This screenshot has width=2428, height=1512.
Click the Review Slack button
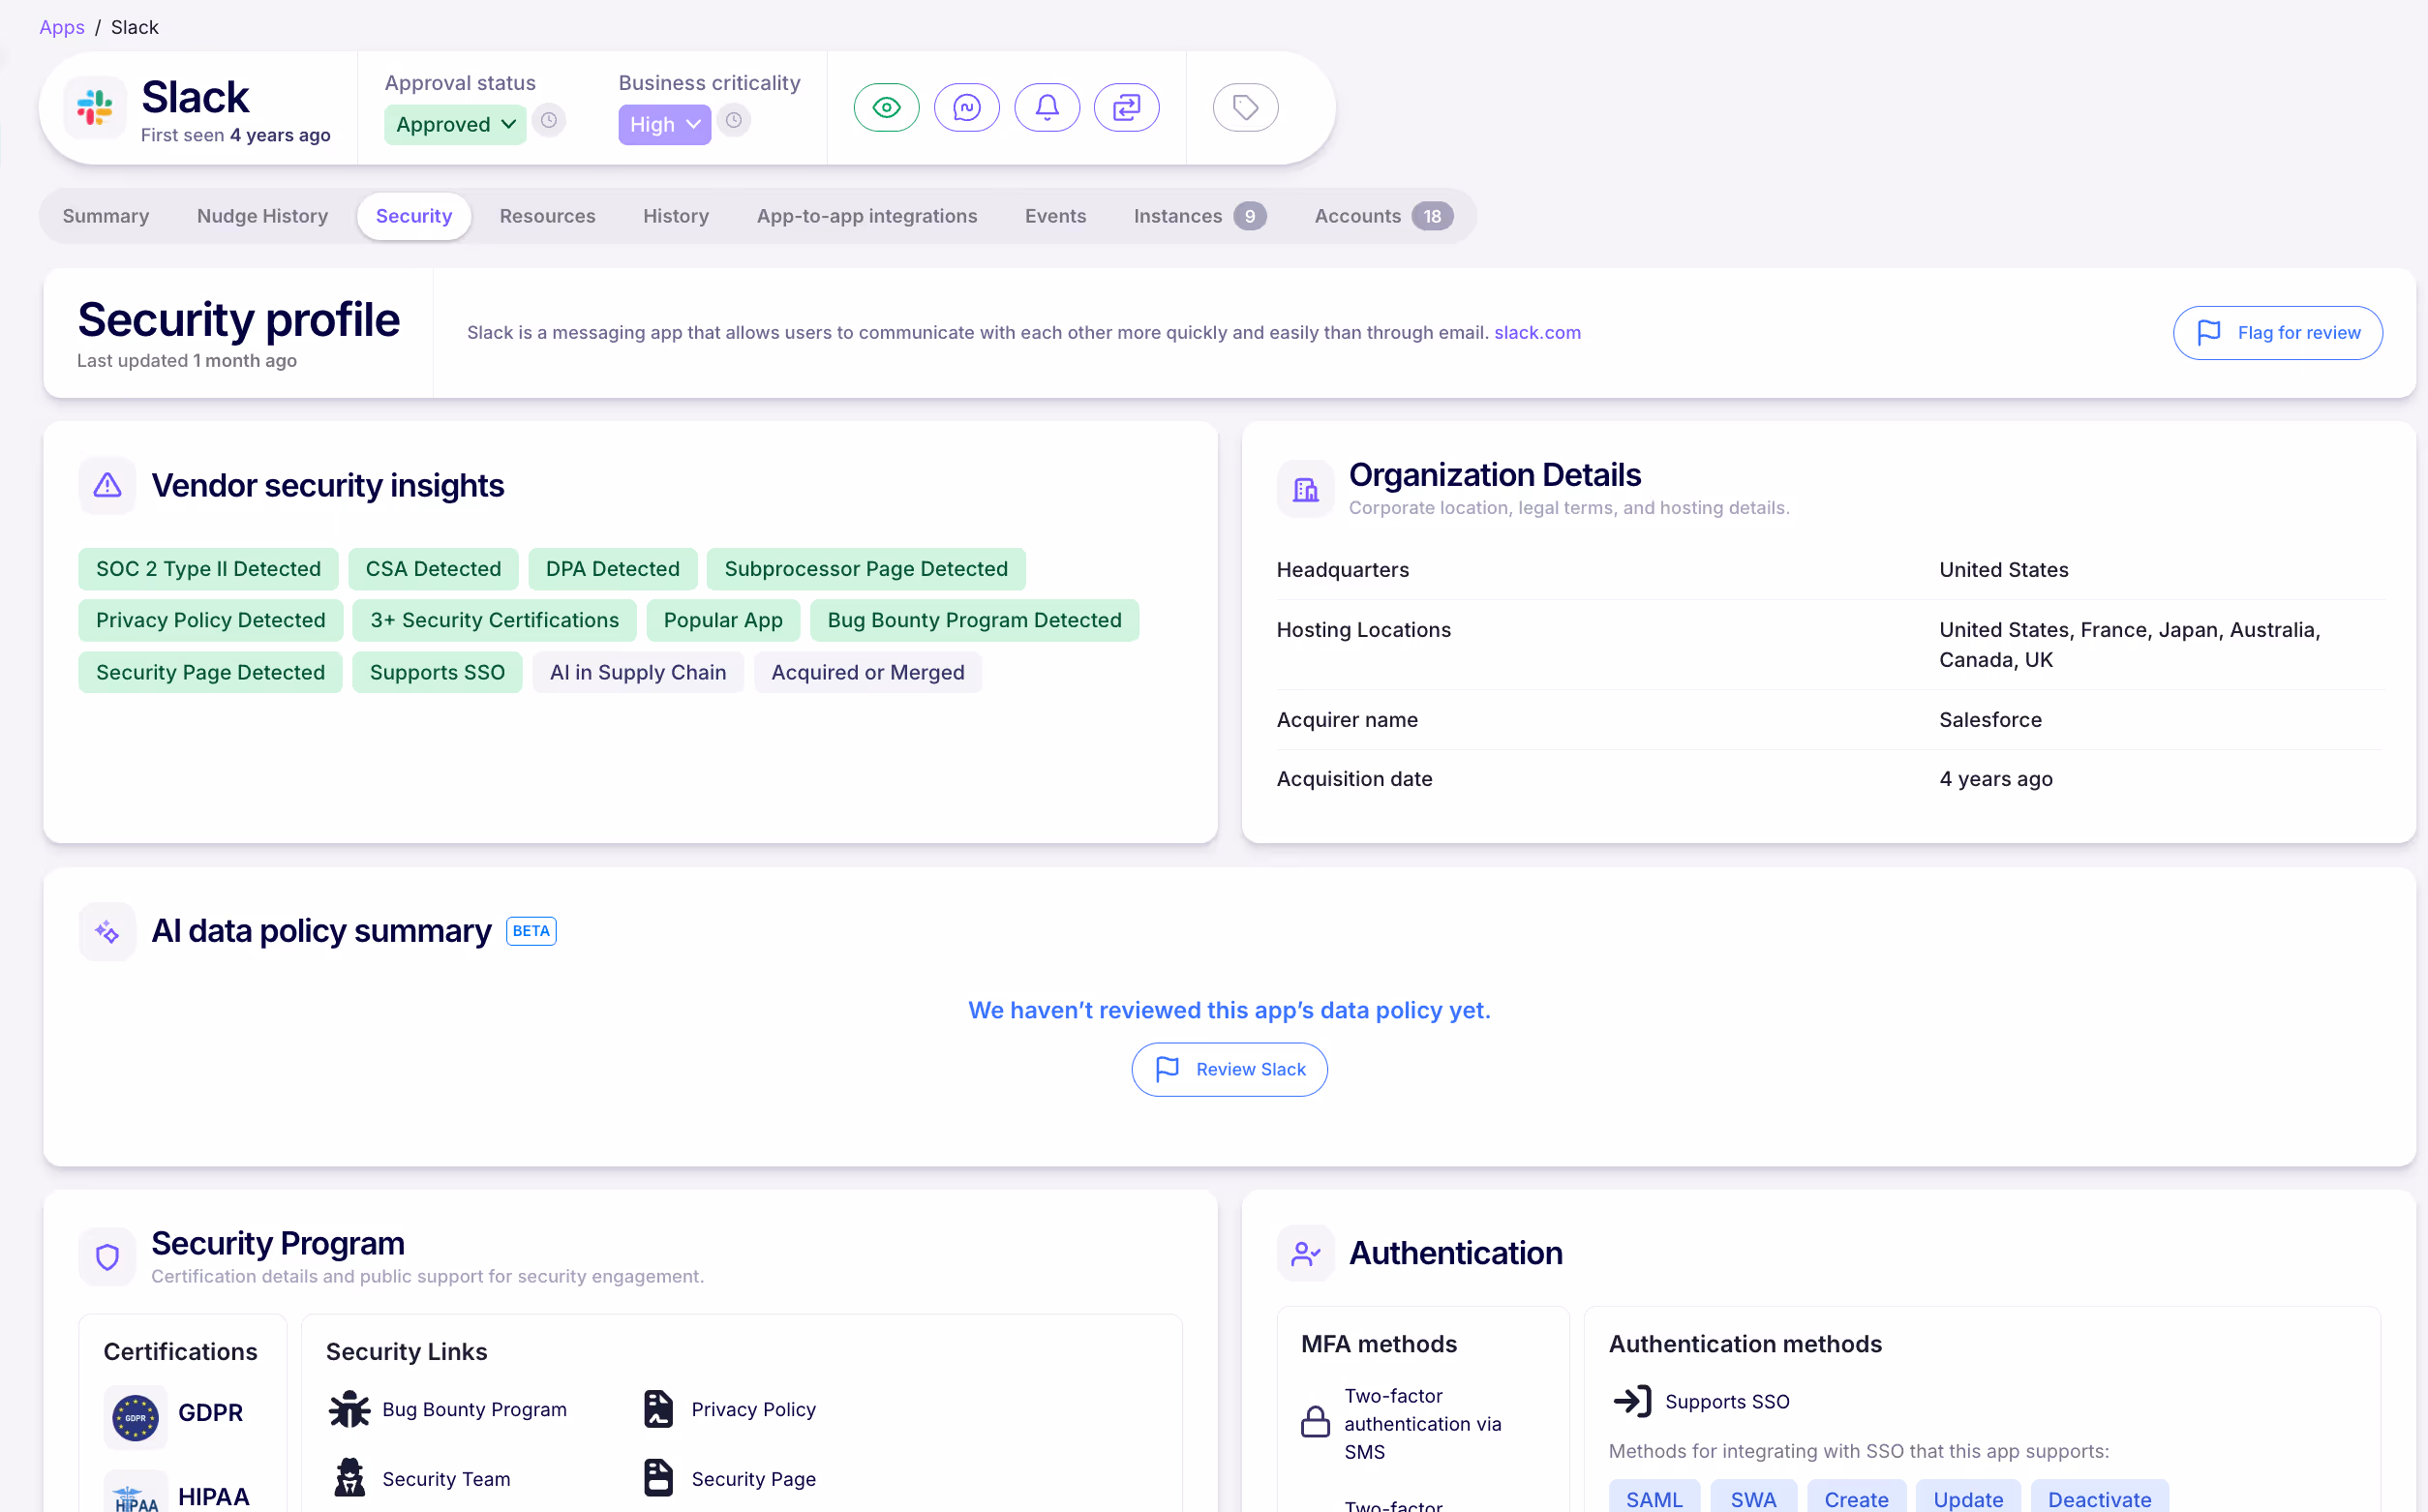coord(1229,1069)
